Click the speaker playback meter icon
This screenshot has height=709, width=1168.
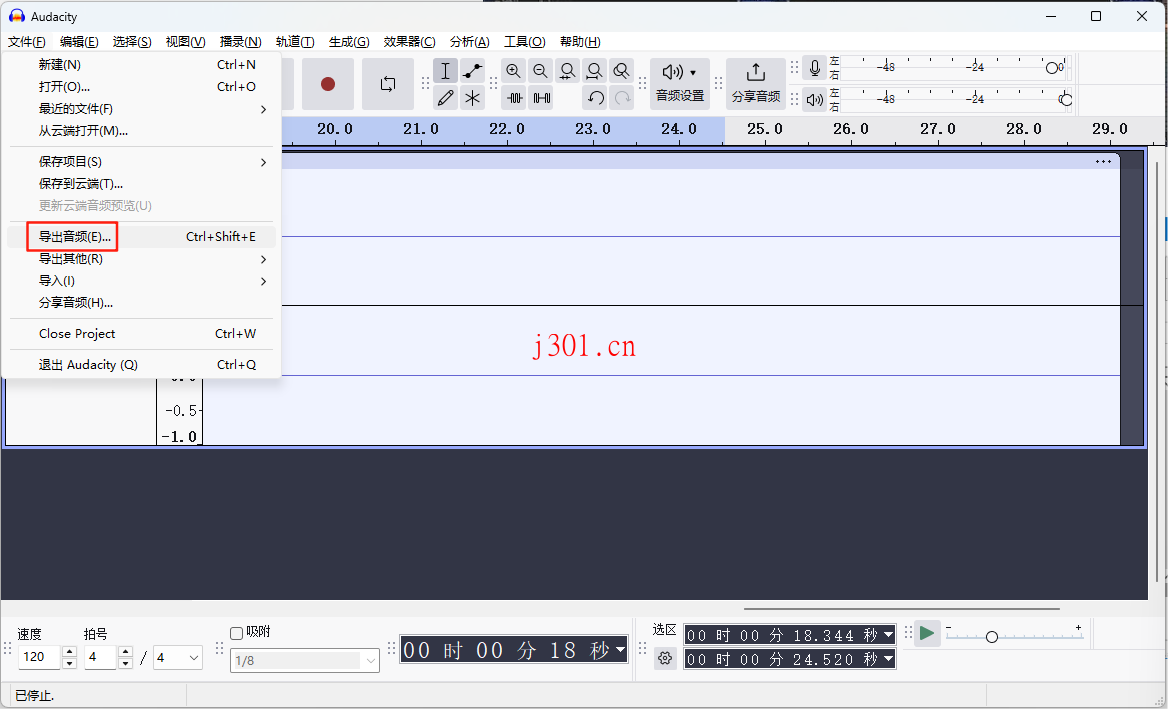point(815,98)
